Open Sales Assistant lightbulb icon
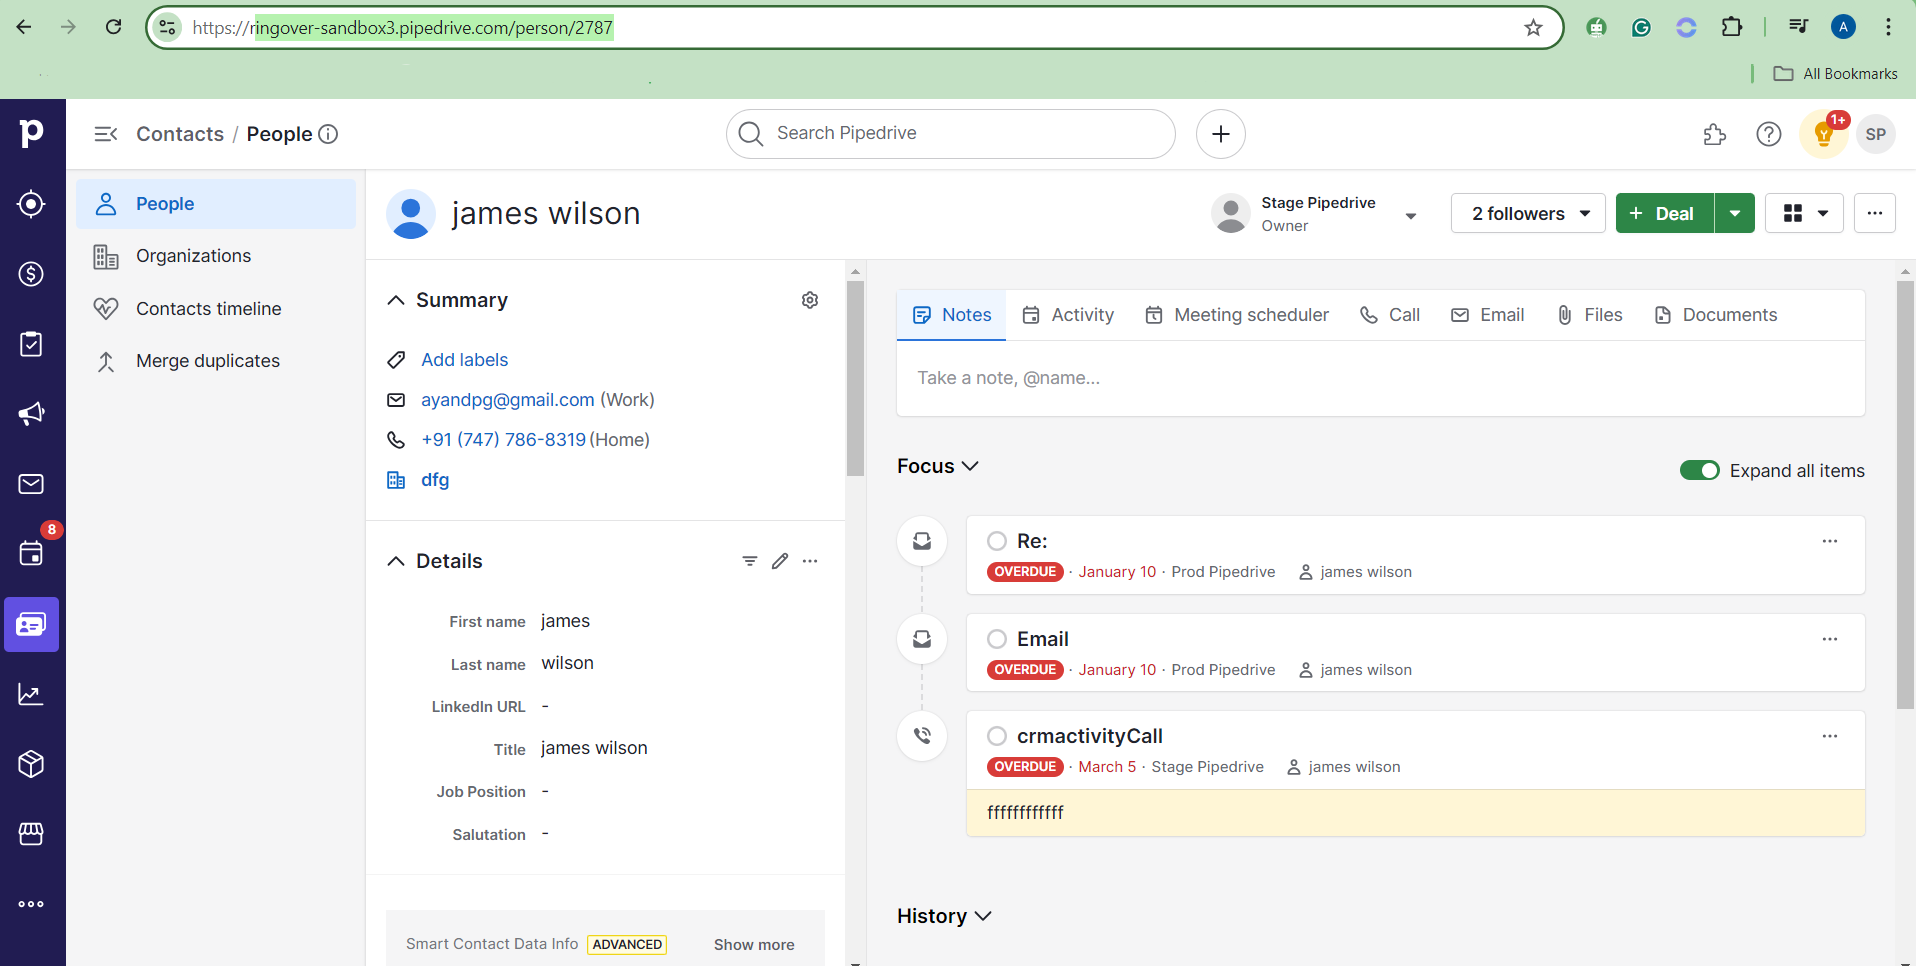This screenshot has height=966, width=1916. tap(1824, 134)
